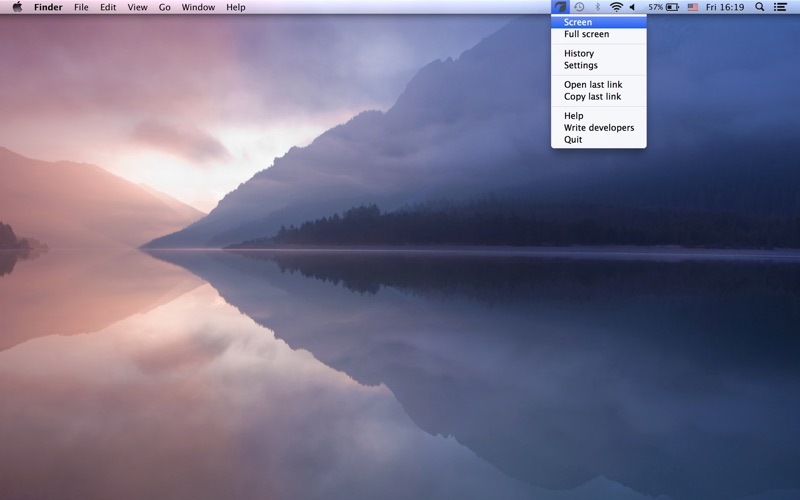Select Write developers
Screen dimensions: 800x500
[598, 128]
